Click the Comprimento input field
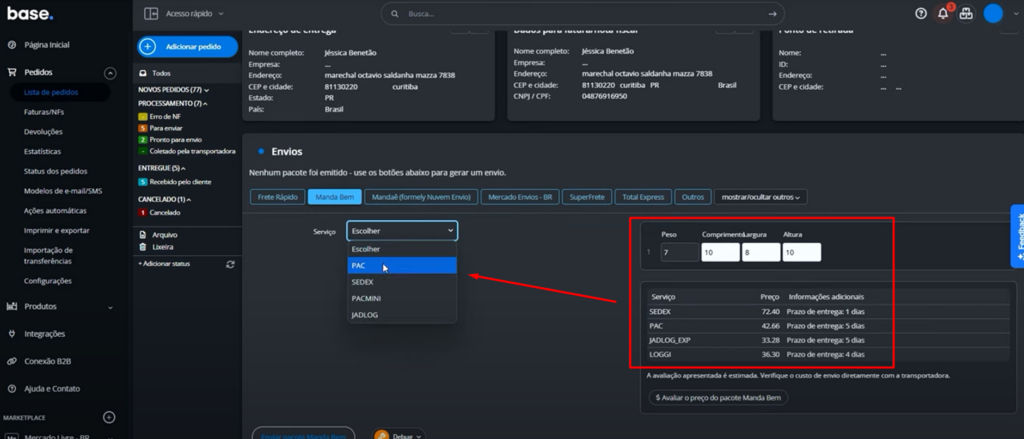 [720, 252]
